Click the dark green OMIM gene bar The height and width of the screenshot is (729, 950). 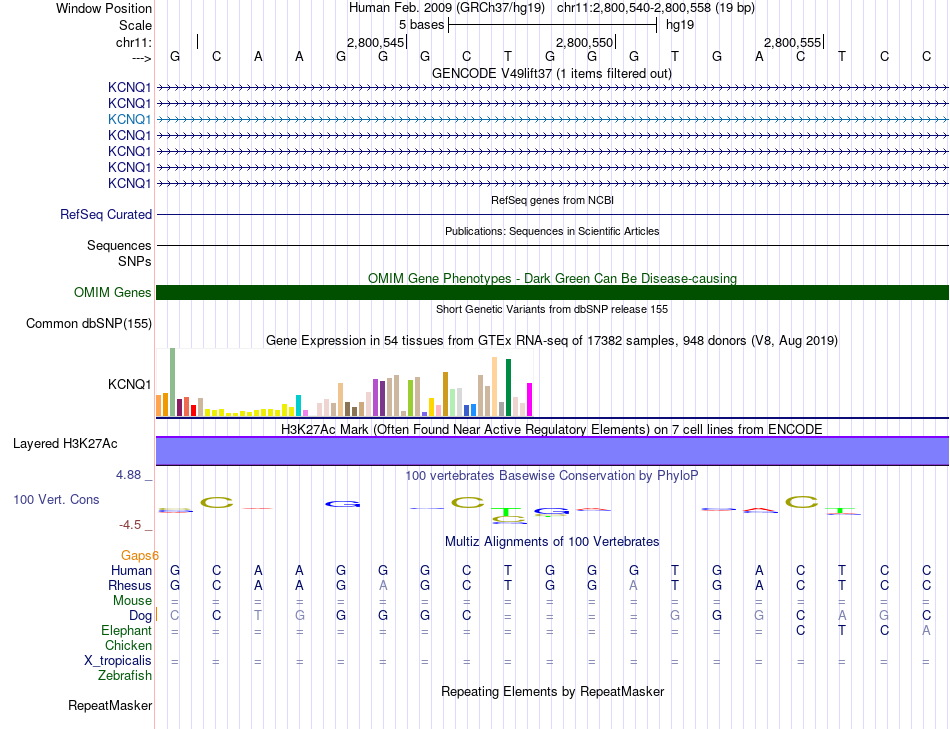pyautogui.click(x=552, y=292)
